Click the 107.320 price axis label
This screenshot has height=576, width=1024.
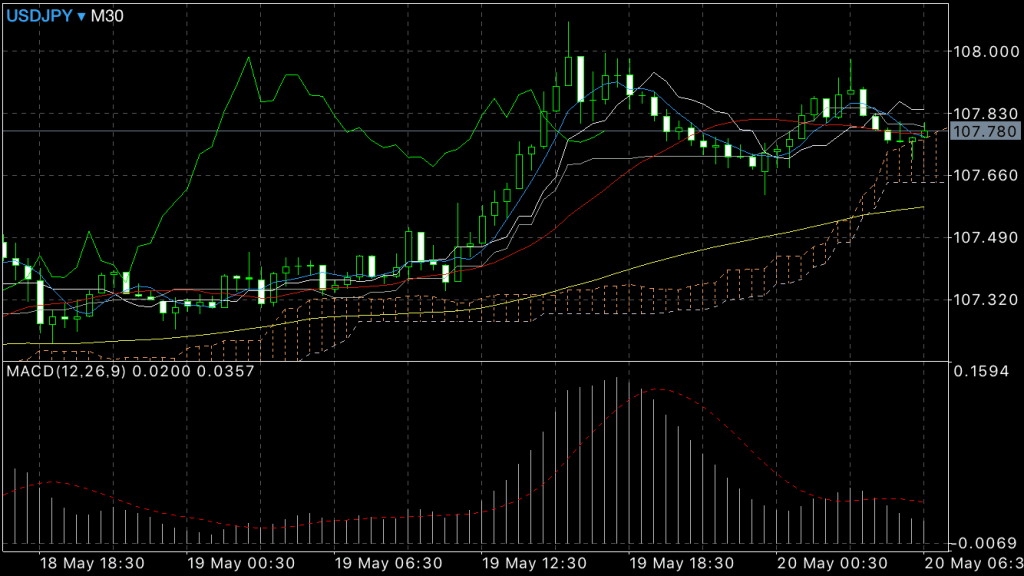coord(986,300)
